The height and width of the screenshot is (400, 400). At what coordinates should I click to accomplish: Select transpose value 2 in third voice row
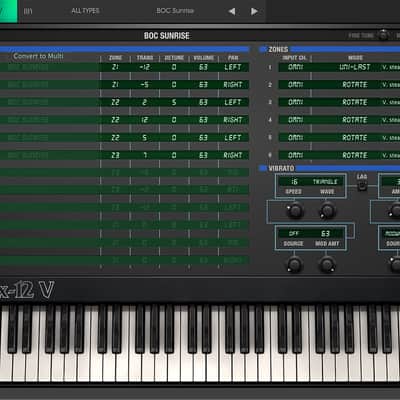145,102
